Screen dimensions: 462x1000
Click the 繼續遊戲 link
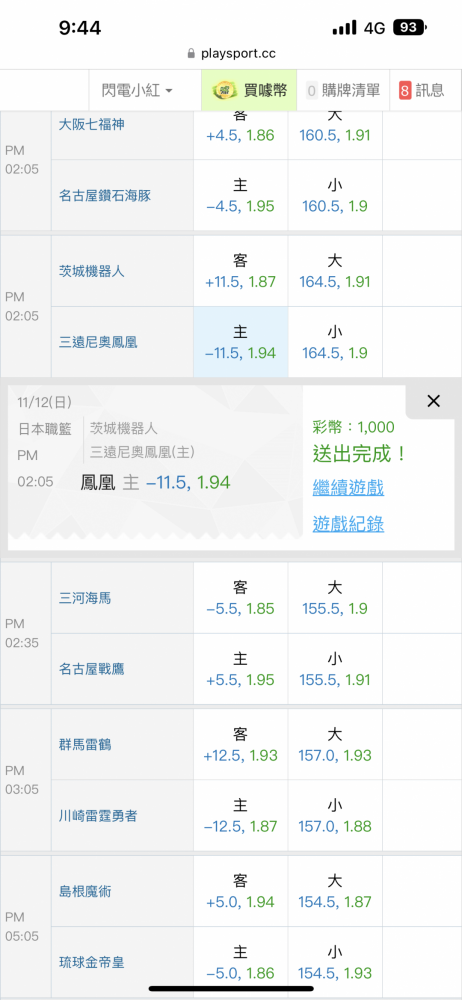point(348,489)
